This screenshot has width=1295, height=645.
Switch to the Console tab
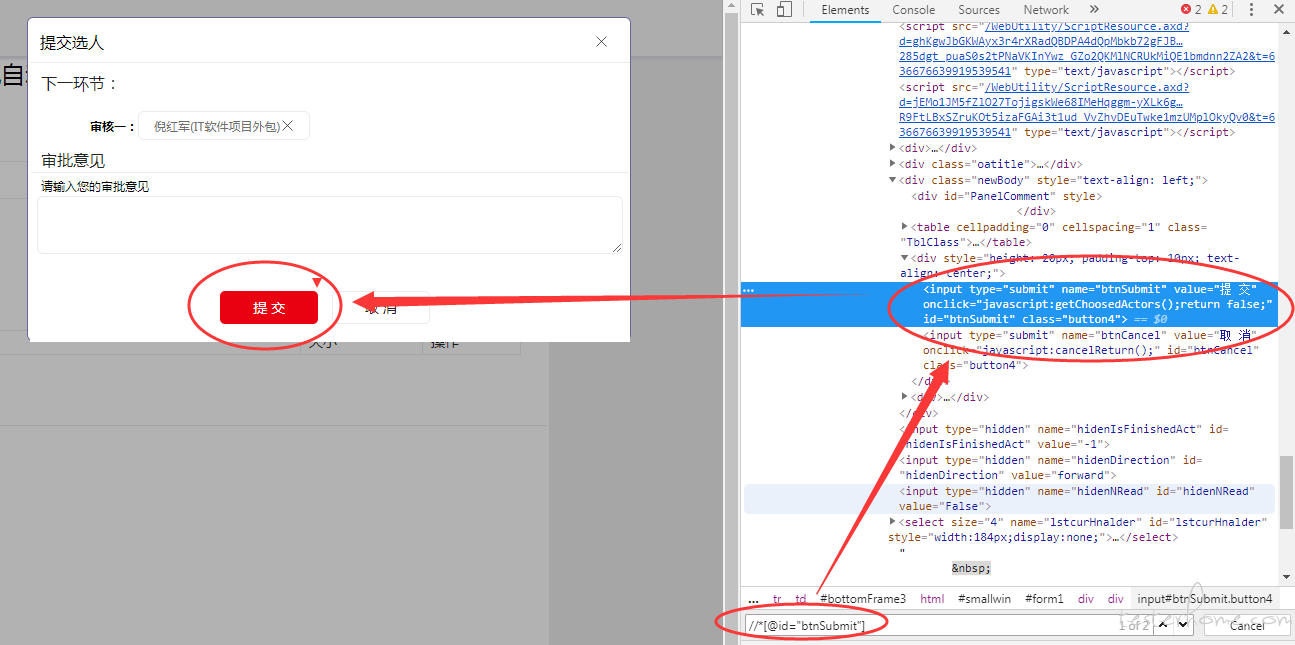point(914,10)
